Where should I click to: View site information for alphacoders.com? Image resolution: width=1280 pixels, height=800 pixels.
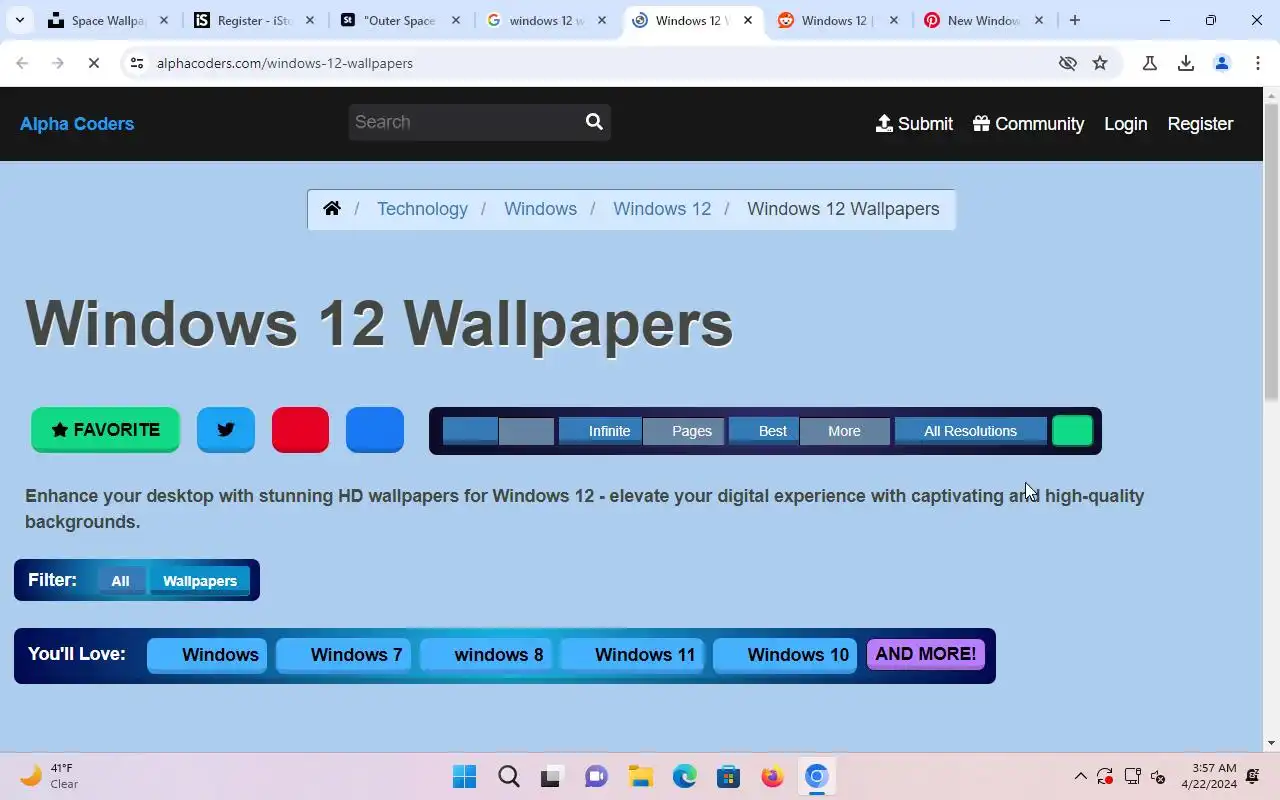(138, 63)
